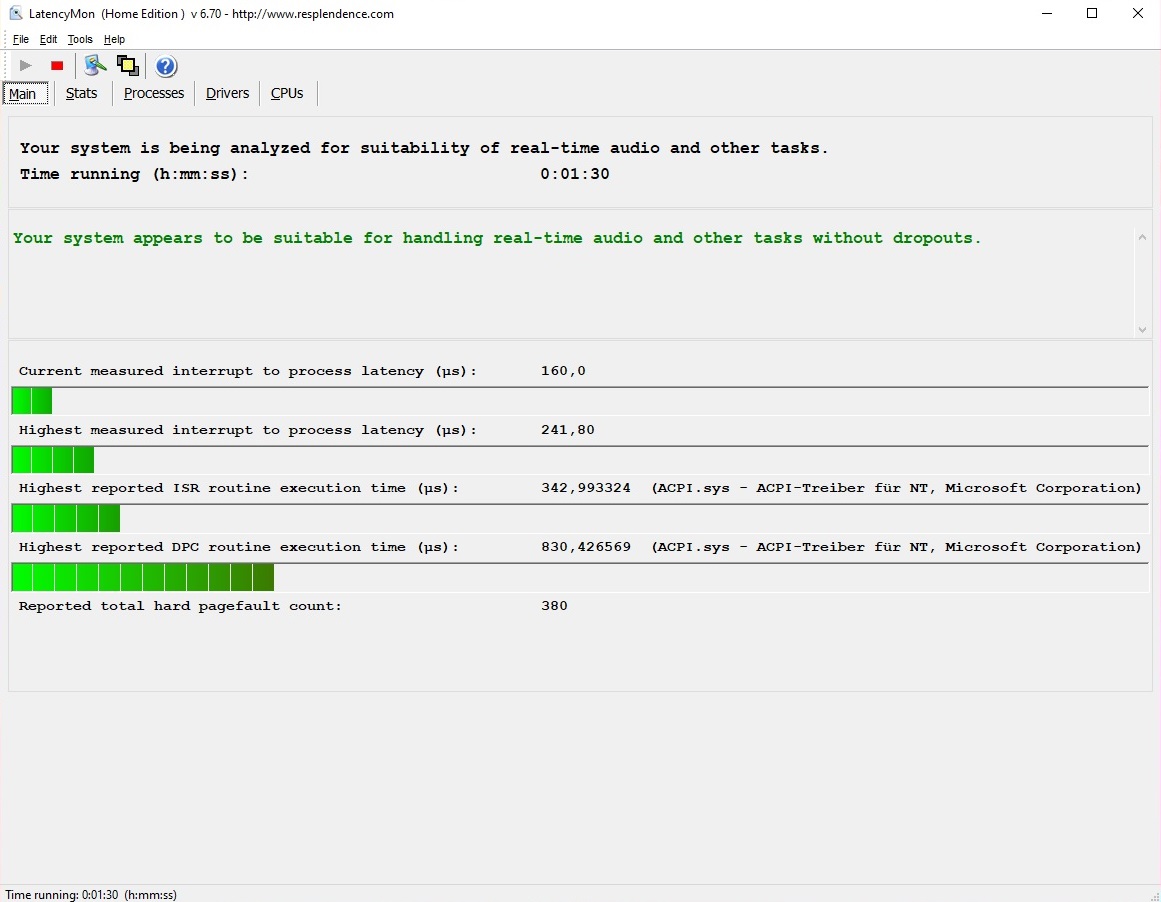Viewport: 1161px width, 902px height.
Task: Switch to the Stats tab
Action: tap(81, 93)
